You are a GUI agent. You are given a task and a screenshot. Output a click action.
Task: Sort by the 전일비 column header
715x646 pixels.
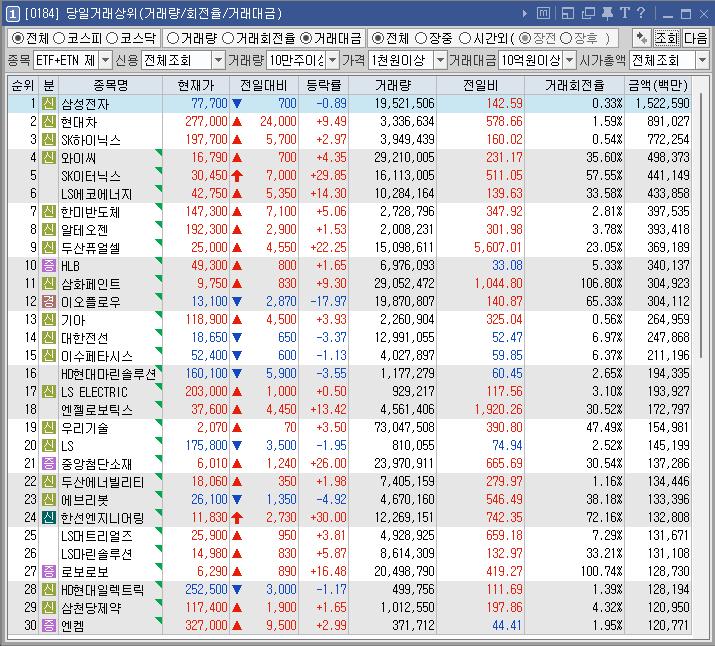pos(481,85)
